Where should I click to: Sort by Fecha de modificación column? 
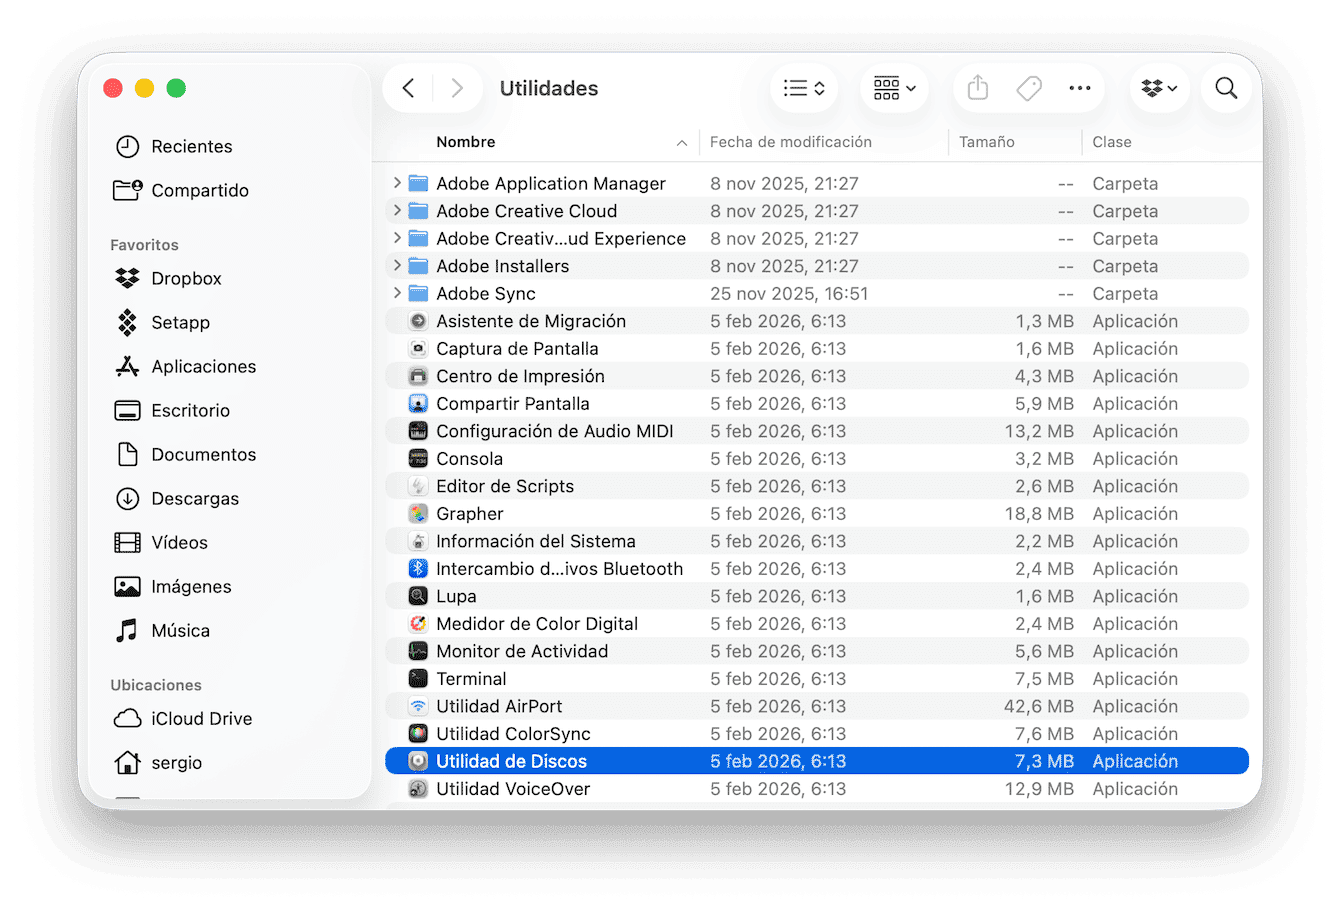coord(791,142)
